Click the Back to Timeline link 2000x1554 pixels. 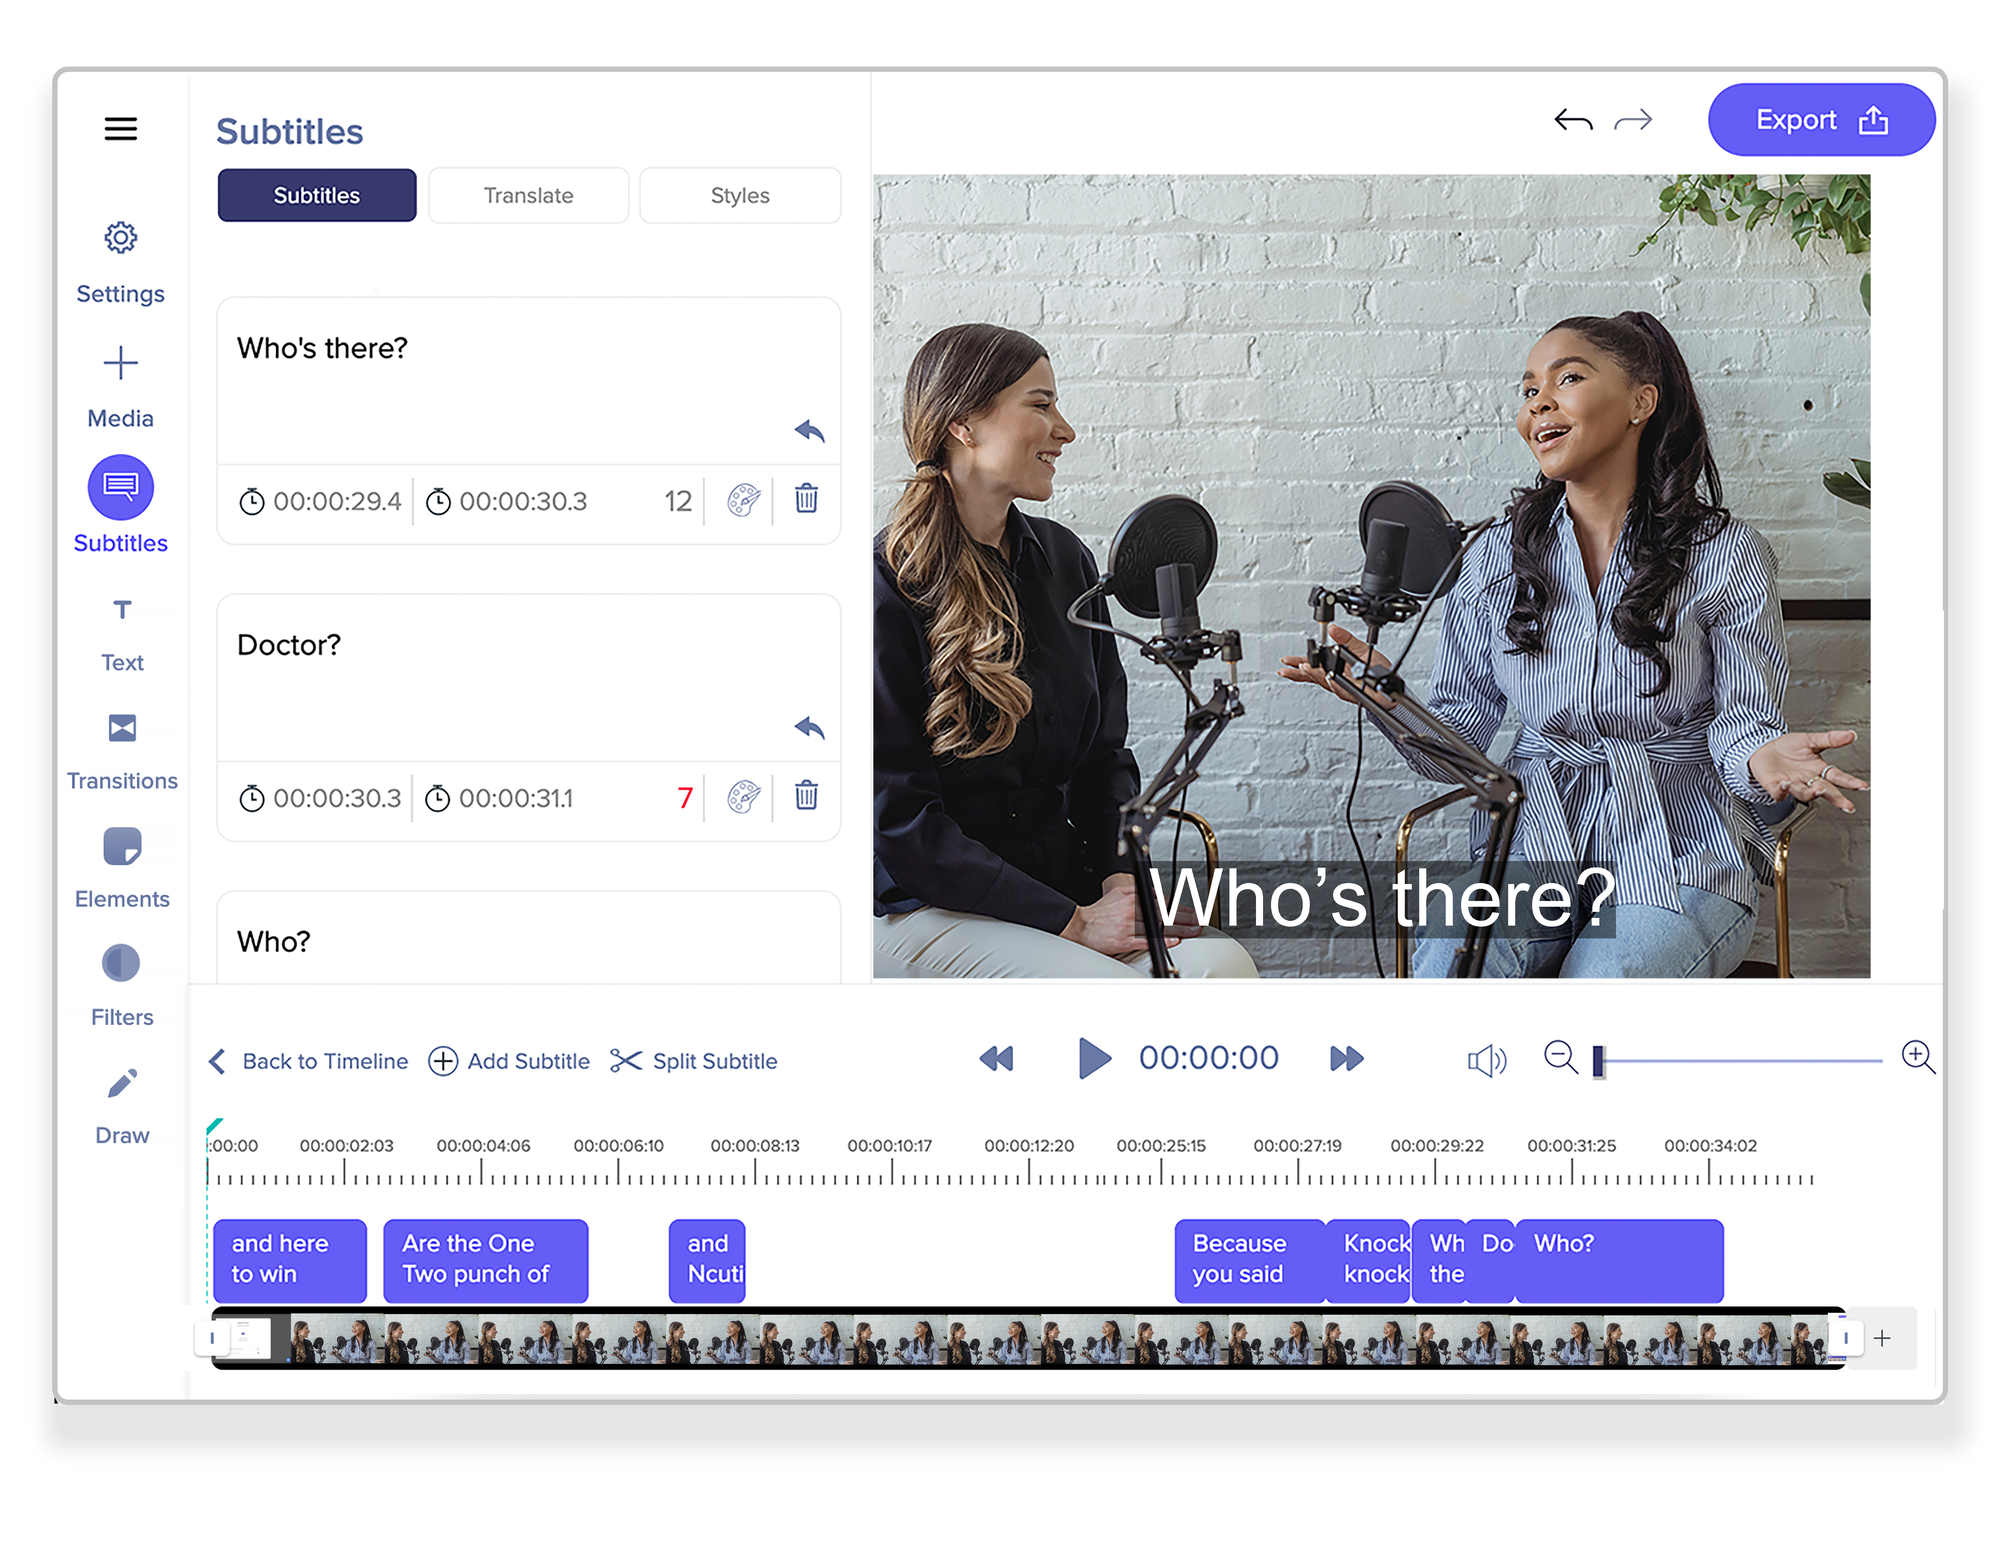tap(308, 1062)
